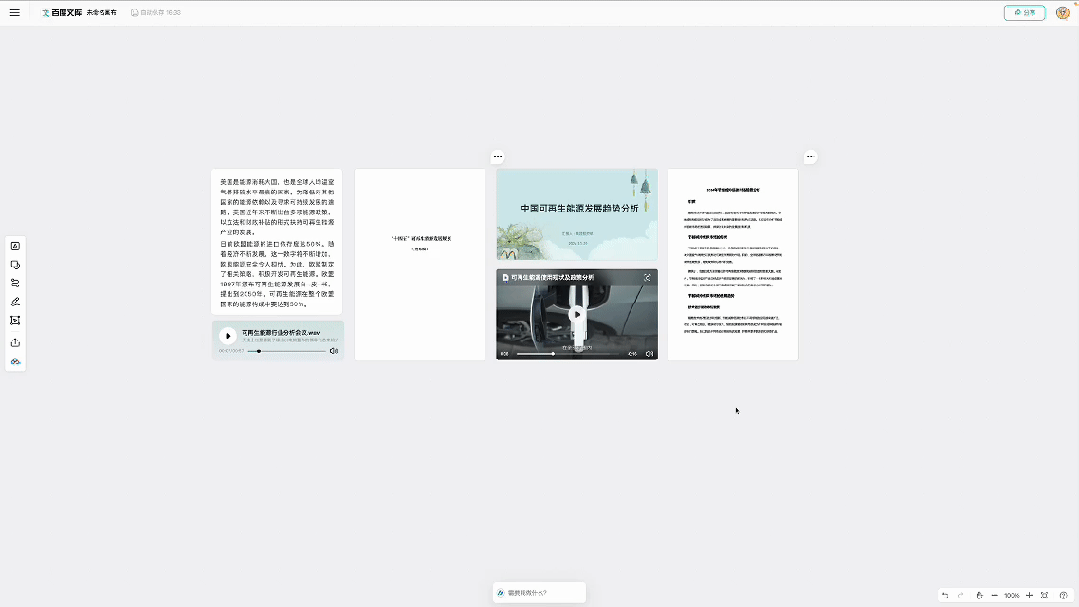Click the export/upload icon in the sidebar
The image size is (1079, 607).
click(x=15, y=339)
